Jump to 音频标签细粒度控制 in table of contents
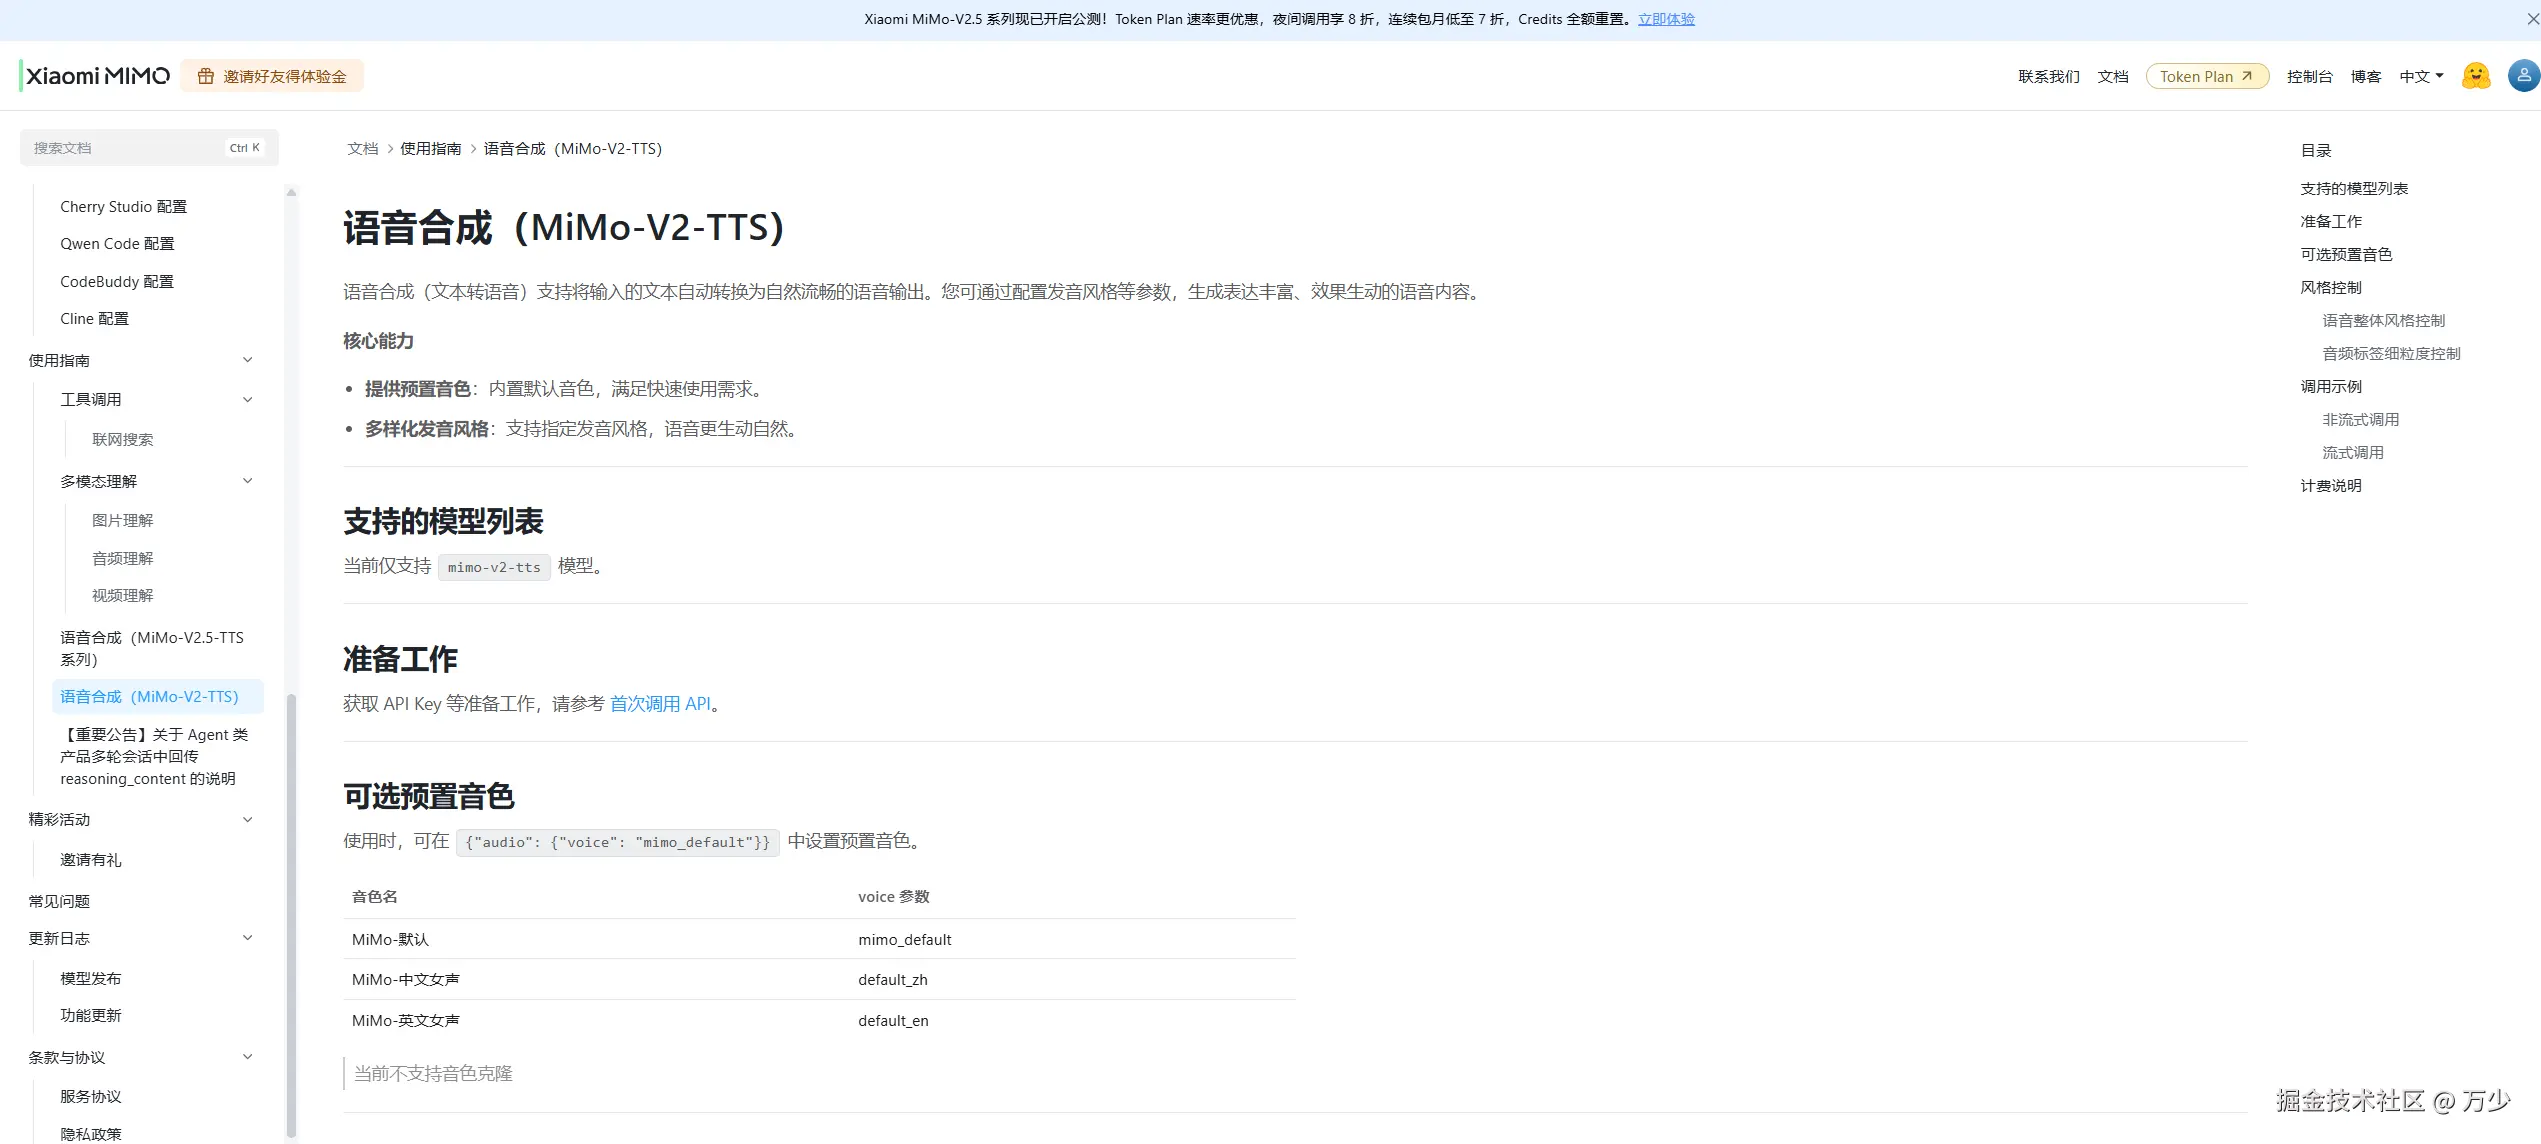This screenshot has width=2541, height=1144. tap(2391, 354)
